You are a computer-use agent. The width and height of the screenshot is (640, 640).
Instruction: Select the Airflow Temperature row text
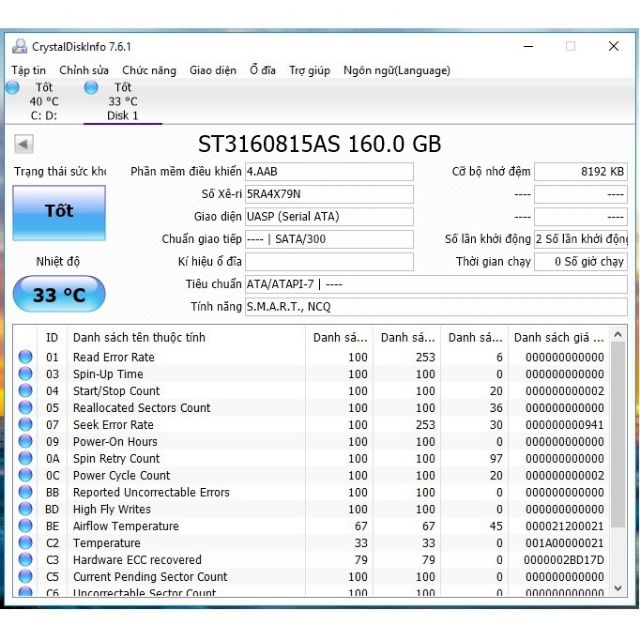click(x=126, y=526)
